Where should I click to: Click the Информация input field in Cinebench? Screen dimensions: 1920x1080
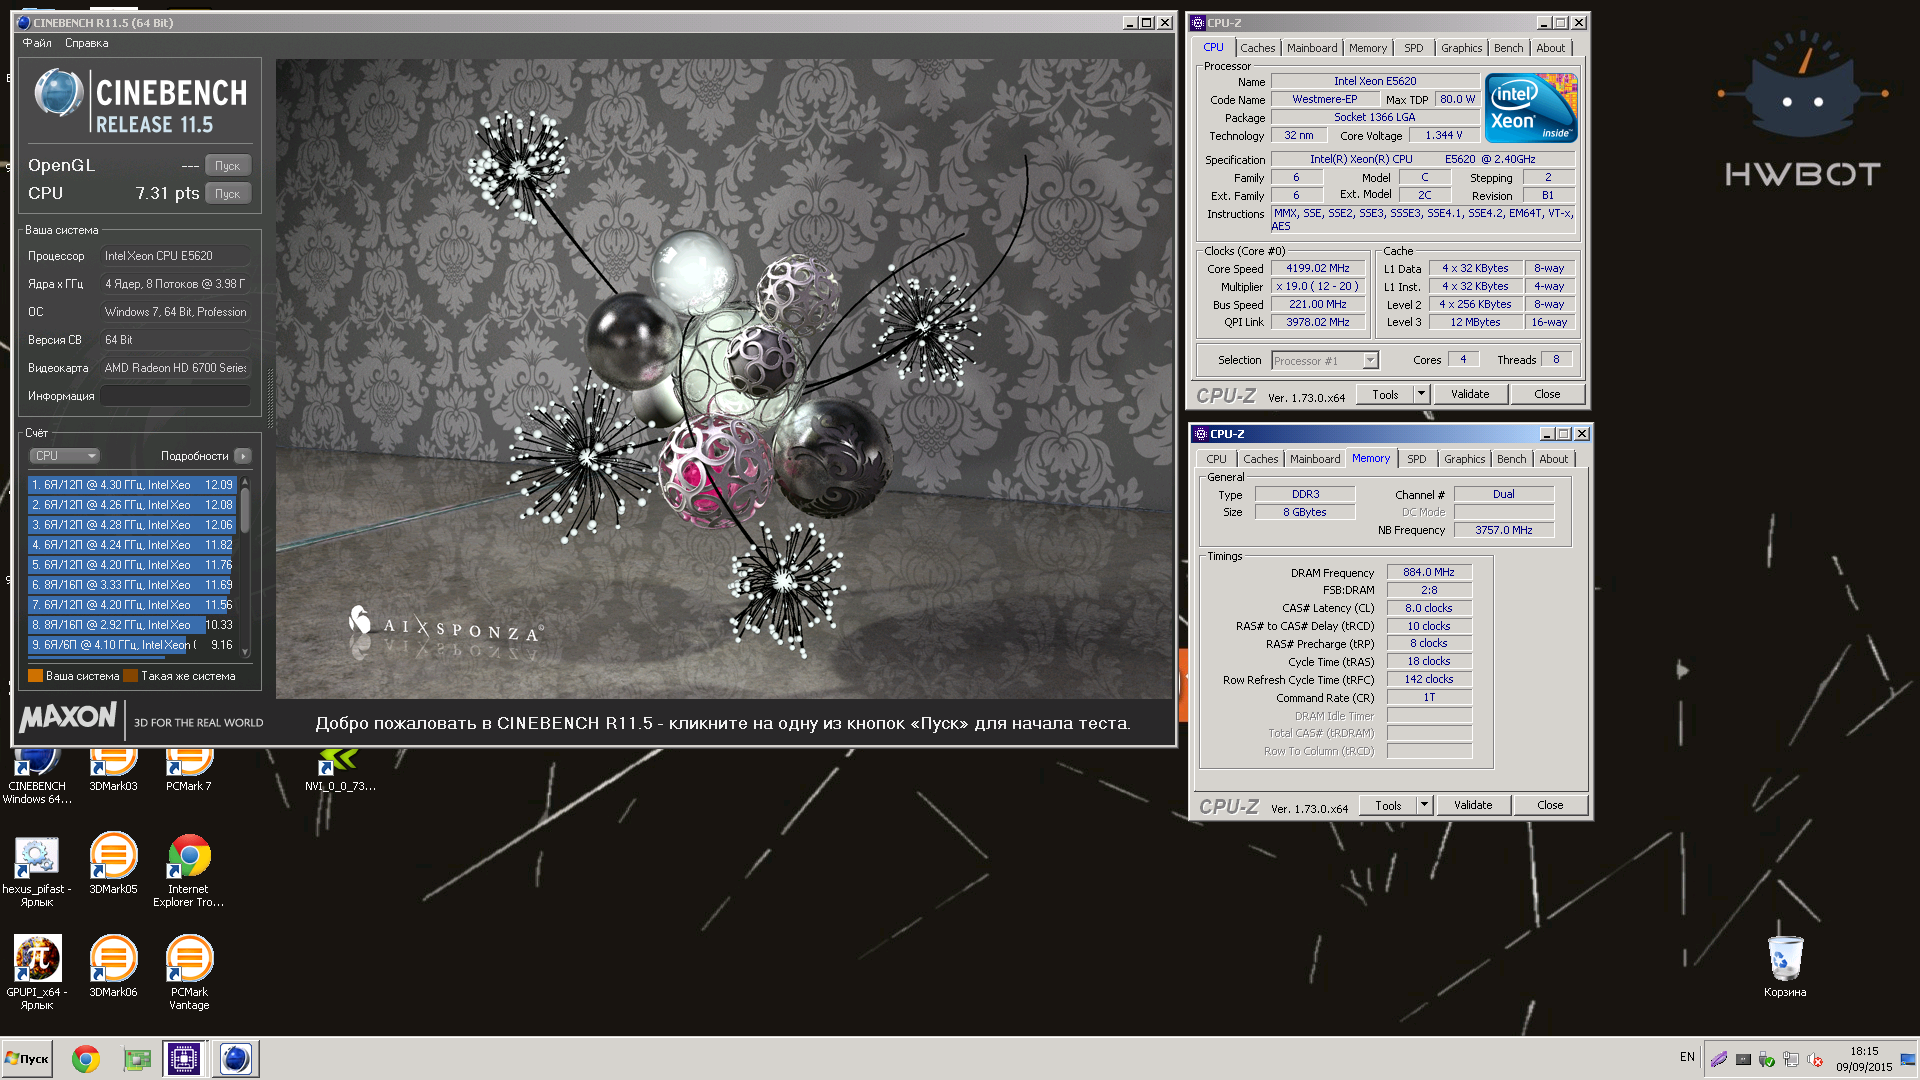point(176,396)
